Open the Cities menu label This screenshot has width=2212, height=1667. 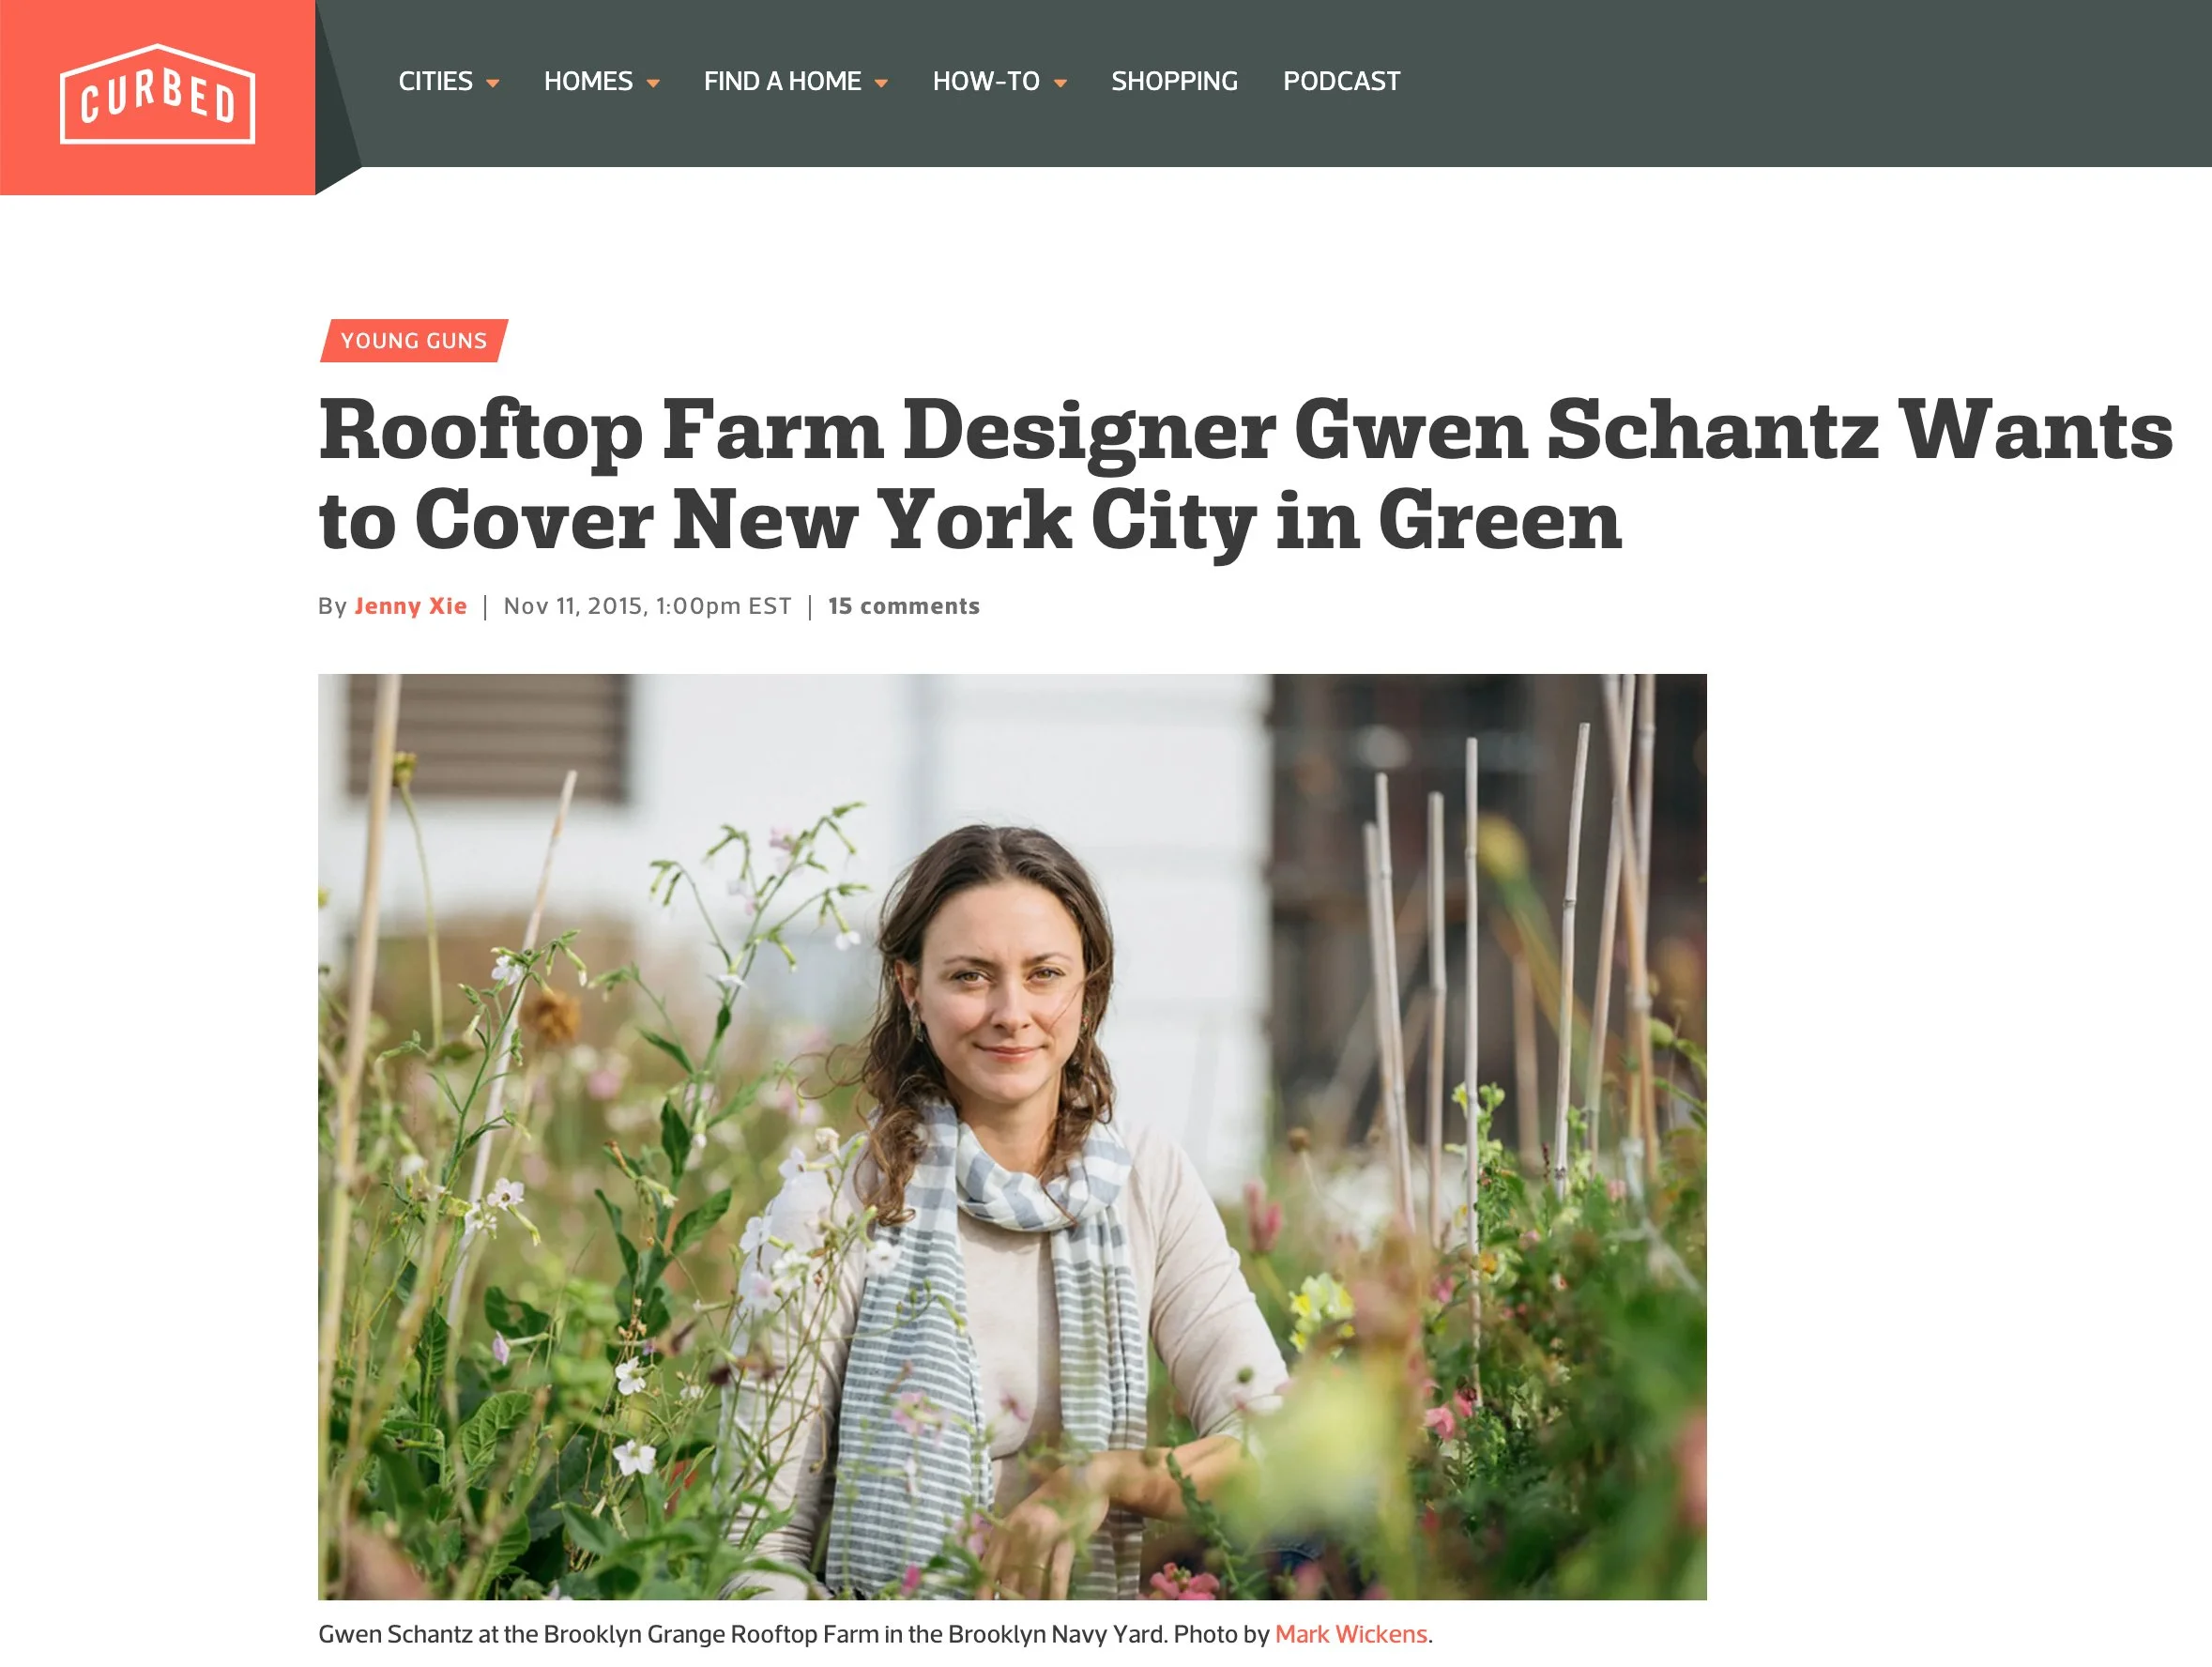435,81
